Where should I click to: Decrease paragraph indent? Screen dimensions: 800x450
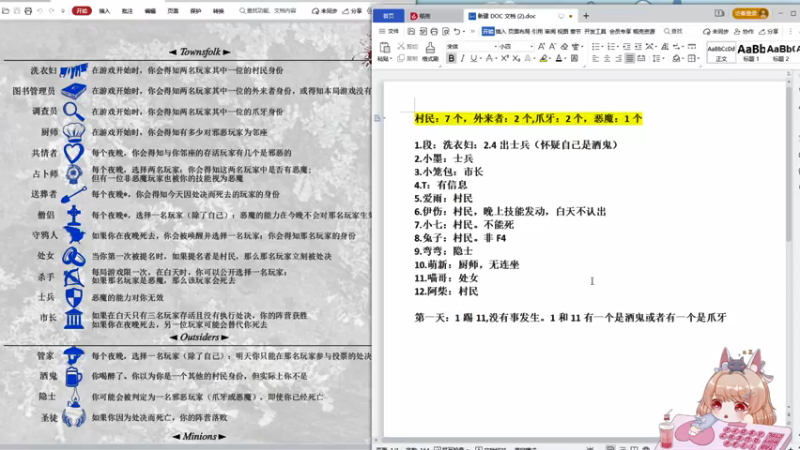tap(627, 46)
